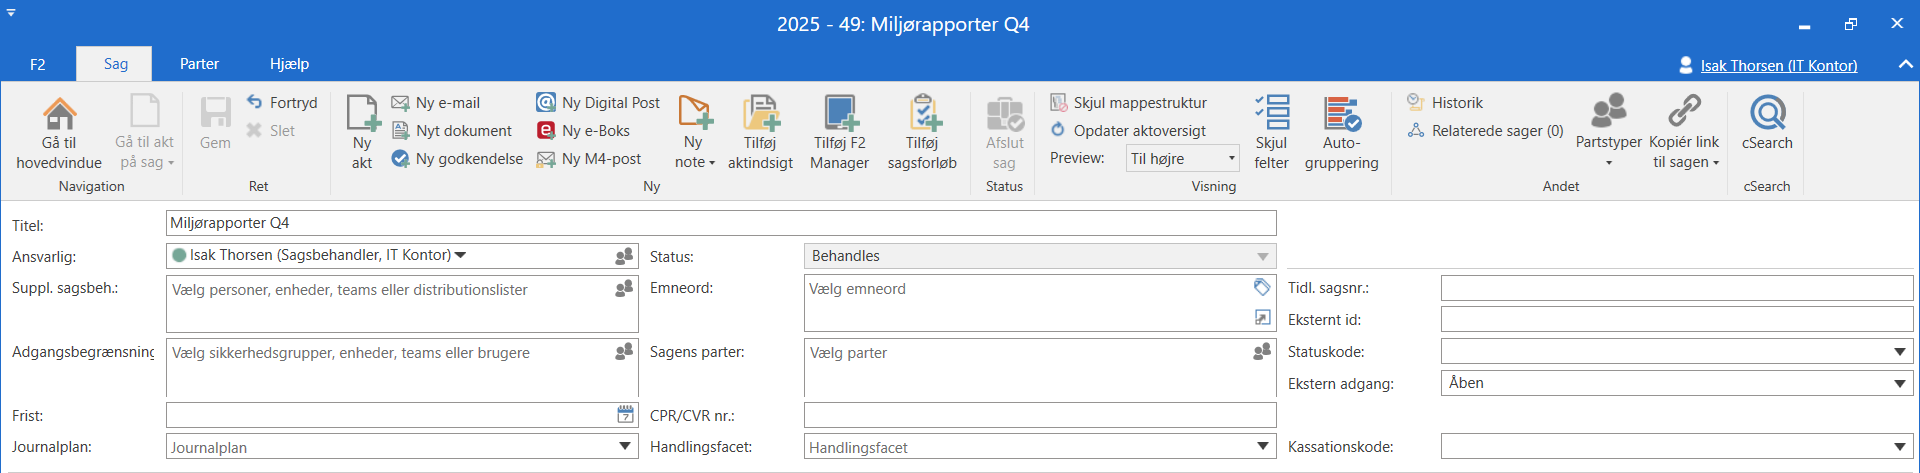Click Opdater aktoversigt

[x=1128, y=130]
